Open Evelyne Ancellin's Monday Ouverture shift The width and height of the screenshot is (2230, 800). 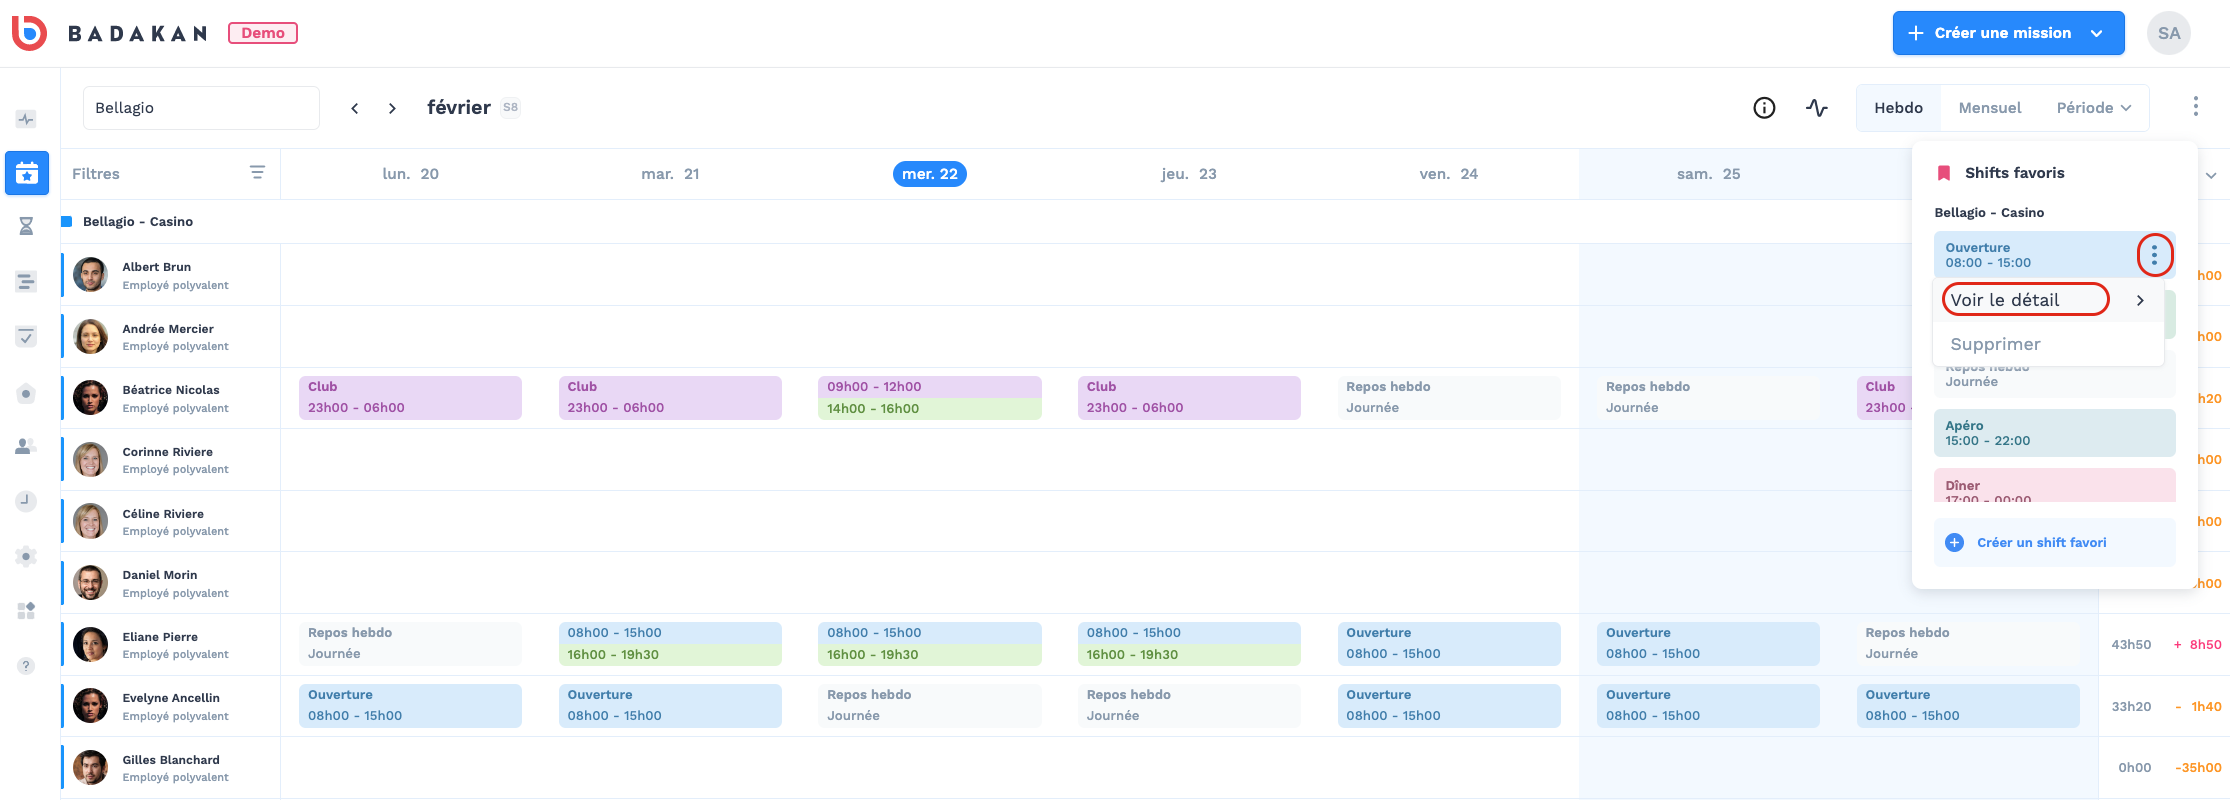point(410,706)
